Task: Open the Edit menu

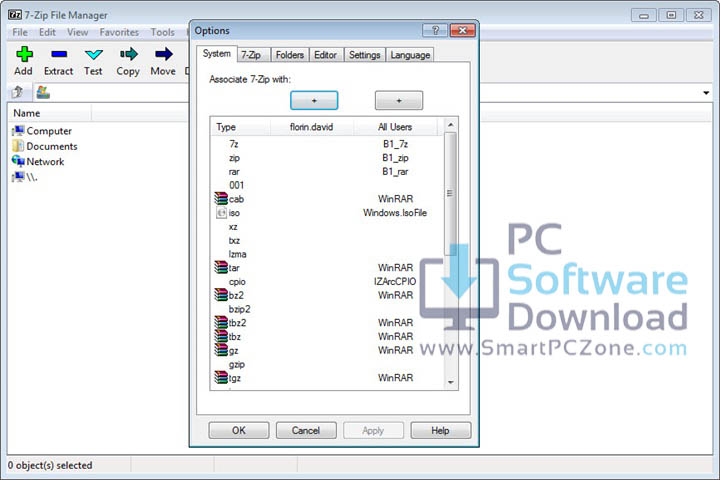Action: pos(47,32)
